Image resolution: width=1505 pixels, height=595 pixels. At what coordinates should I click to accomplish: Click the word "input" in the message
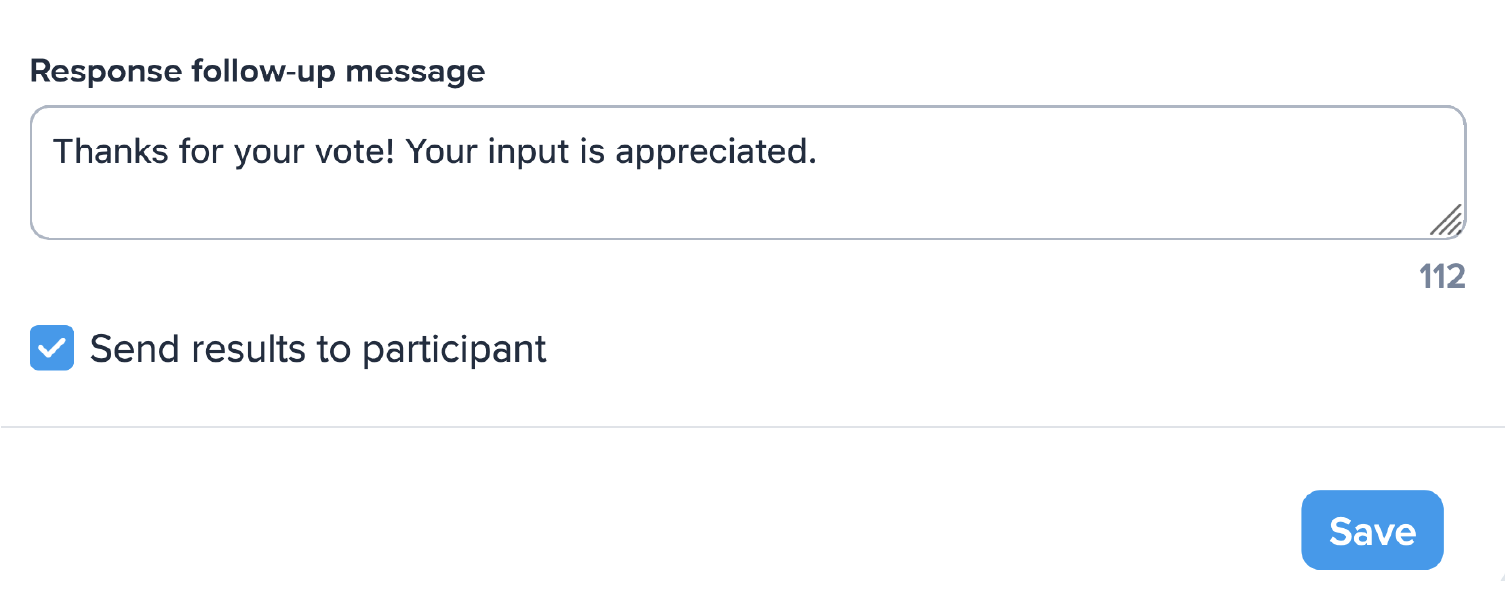click(x=529, y=152)
